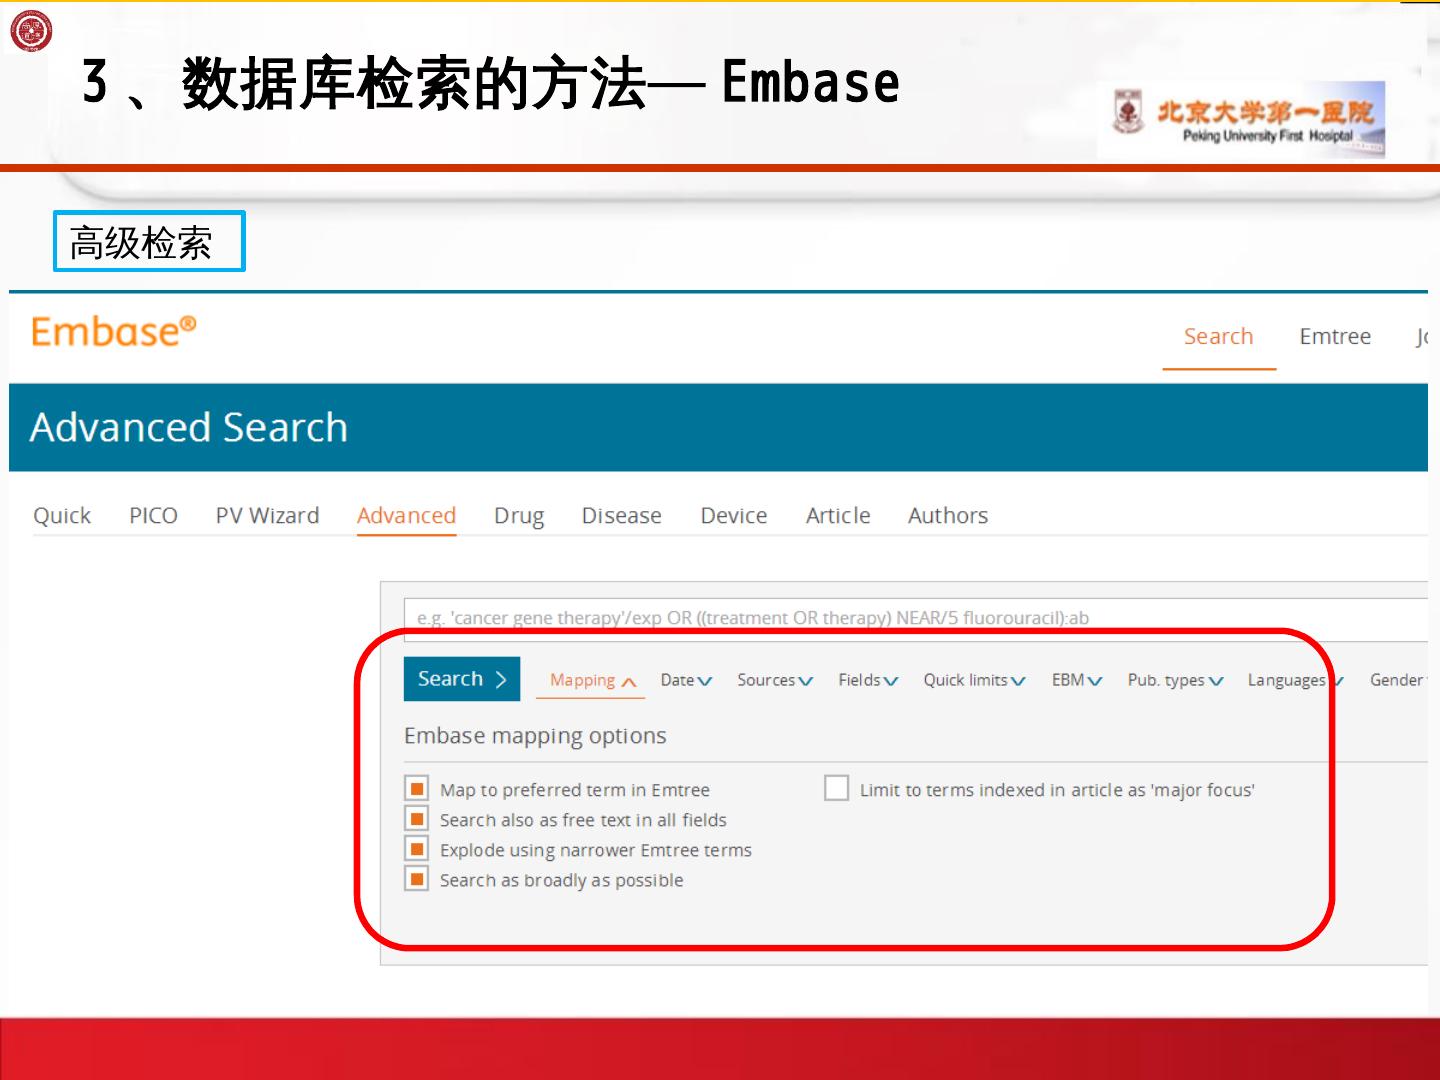The image size is (1440, 1080).
Task: Toggle Map to preferred term in Emtree
Action: 417,788
